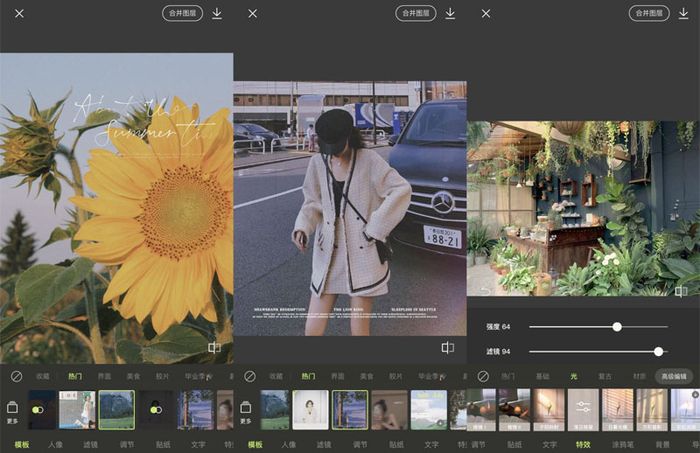Screen dimensions: 700x453
Task: Switch to 模板 in the sunflower editor
Action: pos(22,444)
